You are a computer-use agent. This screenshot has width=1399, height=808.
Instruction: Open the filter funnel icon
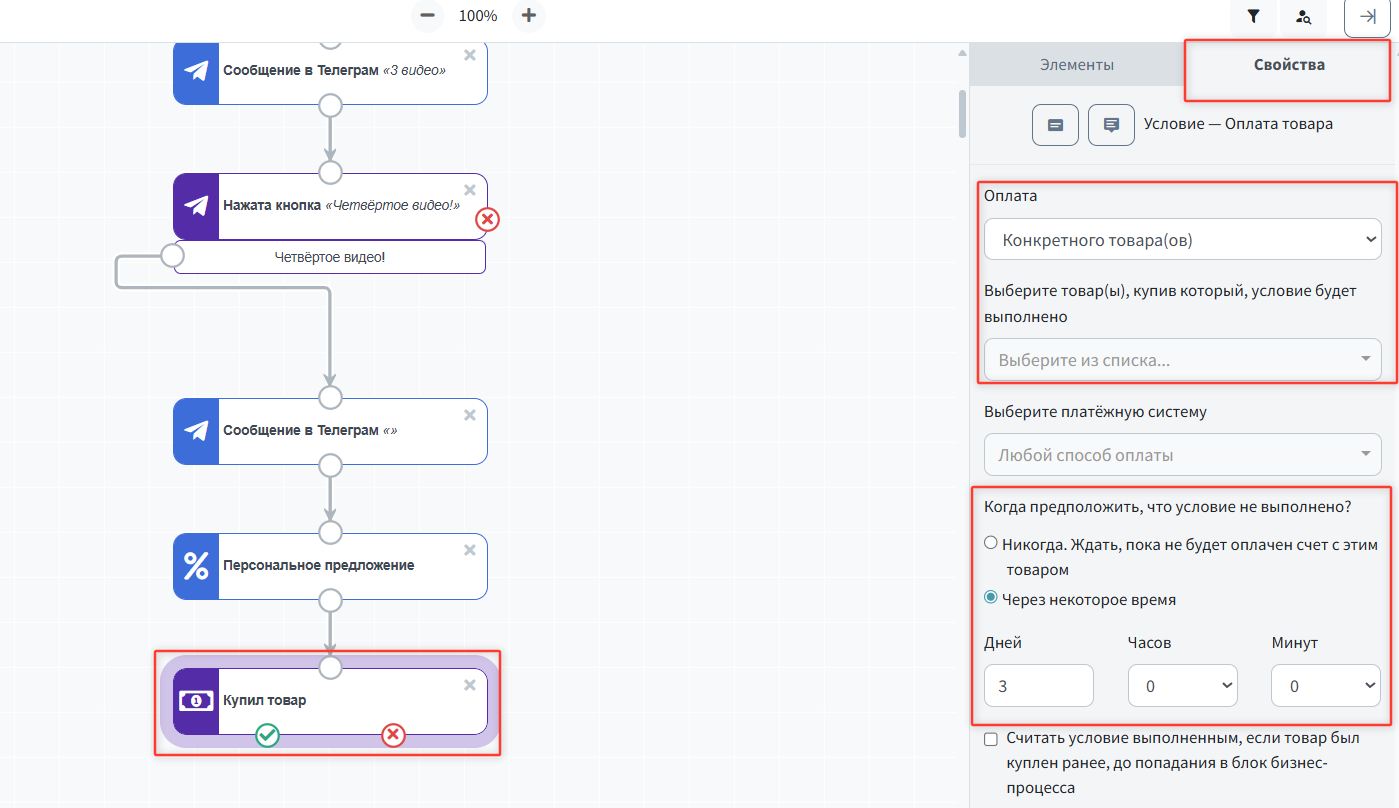point(1253,16)
